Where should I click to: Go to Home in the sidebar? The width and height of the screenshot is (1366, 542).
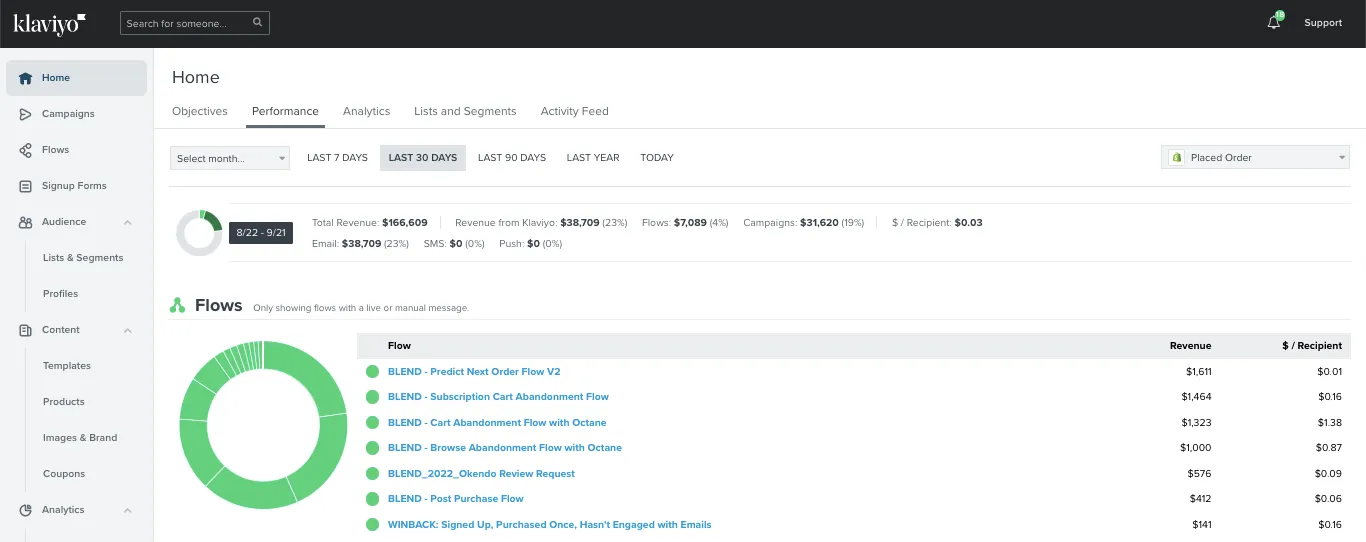[x=77, y=78]
